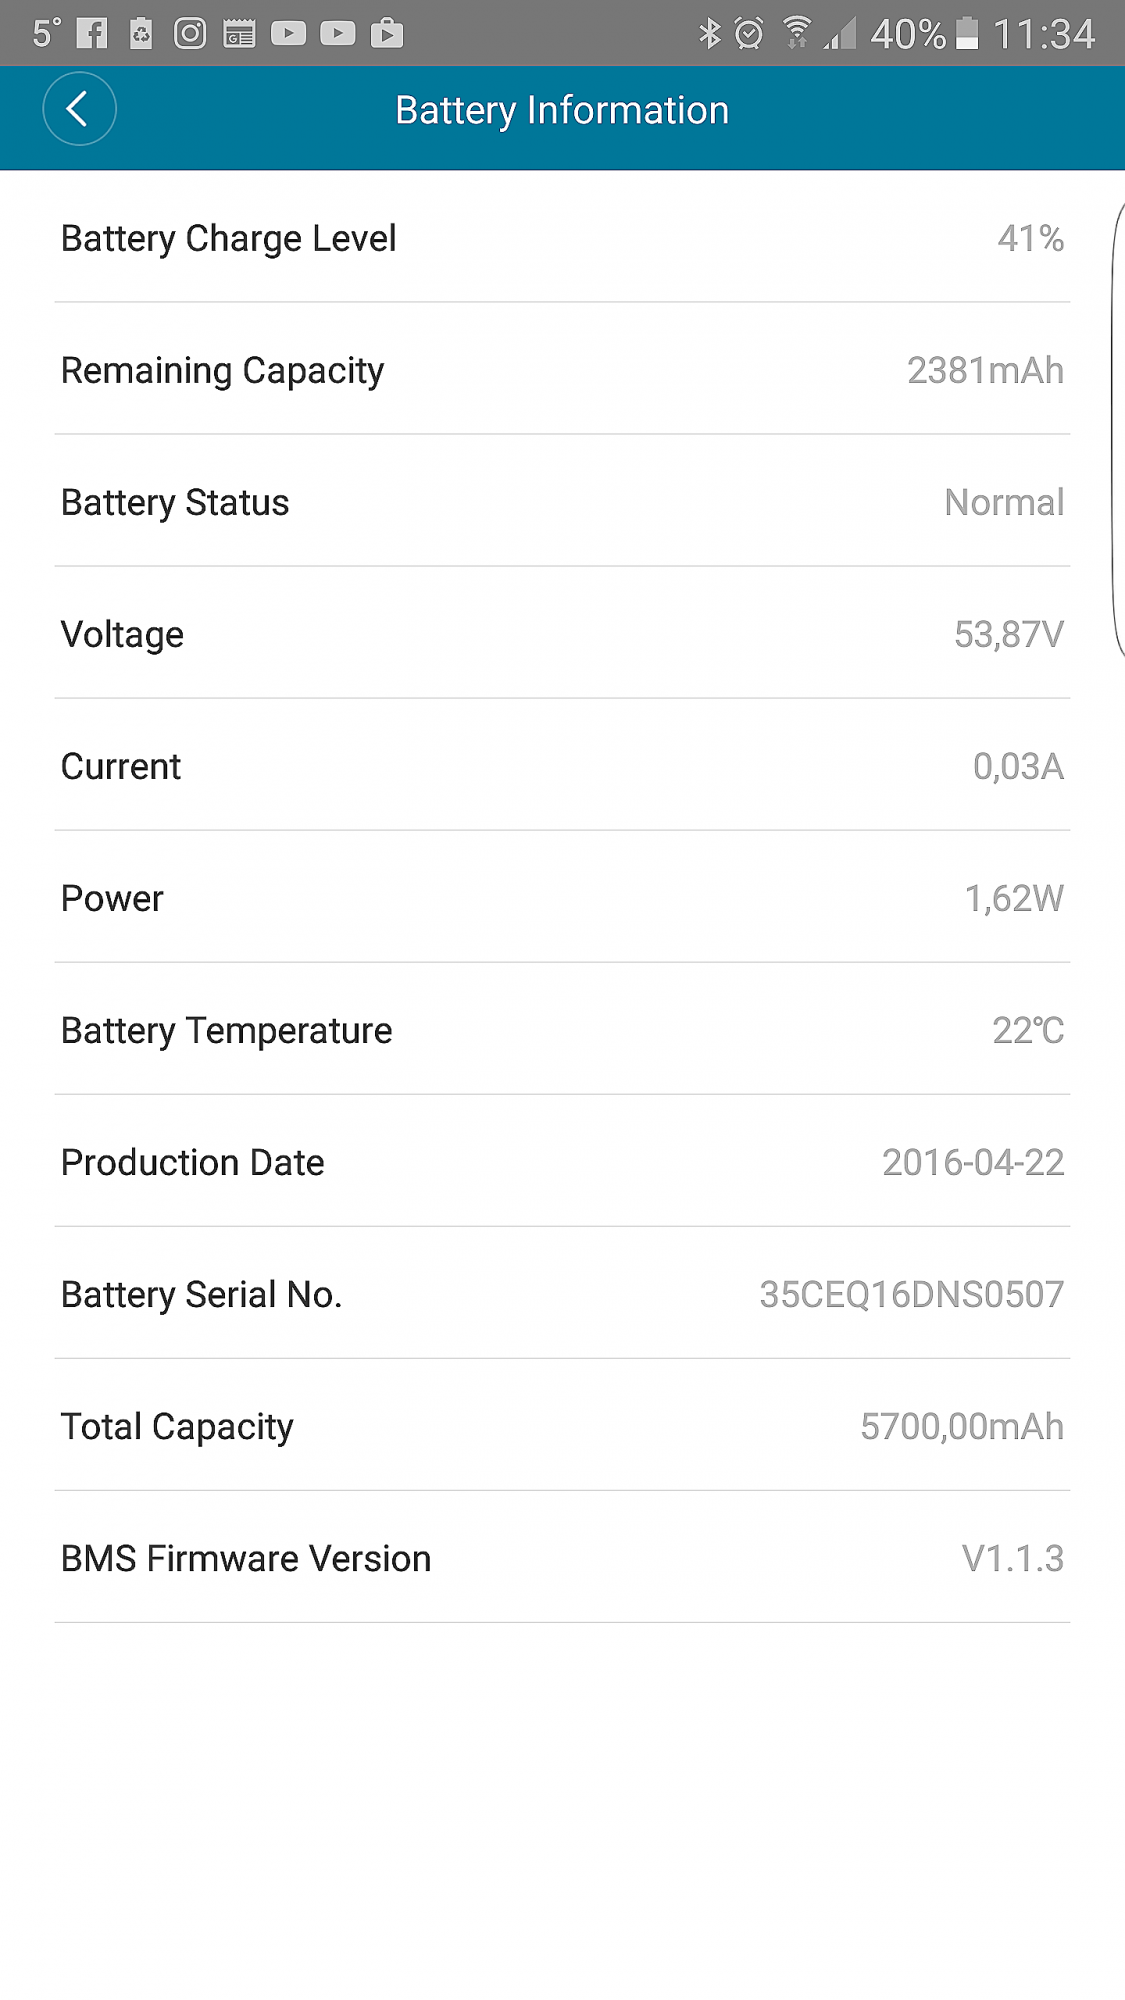Tap the BMS Firmware Version row
The image size is (1125, 2000).
click(562, 1558)
